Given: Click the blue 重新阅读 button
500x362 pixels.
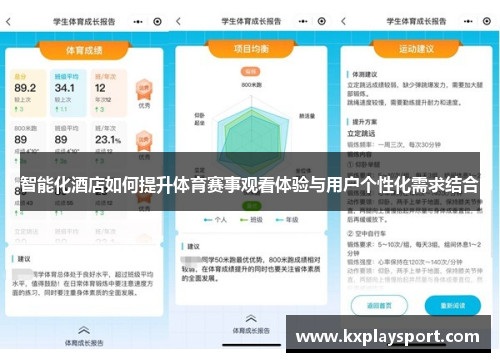Looking at the screenshot, I should [453, 305].
